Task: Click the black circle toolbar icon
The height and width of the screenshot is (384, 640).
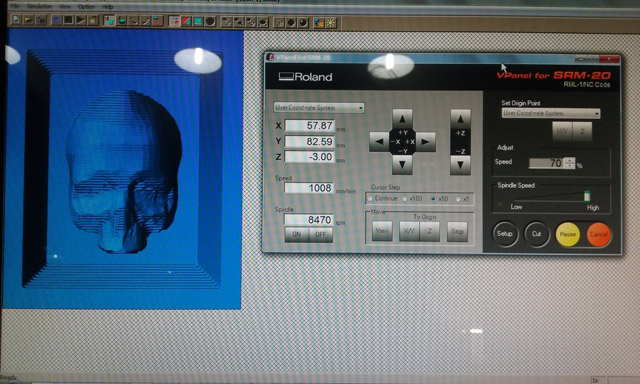Action: click(x=210, y=21)
